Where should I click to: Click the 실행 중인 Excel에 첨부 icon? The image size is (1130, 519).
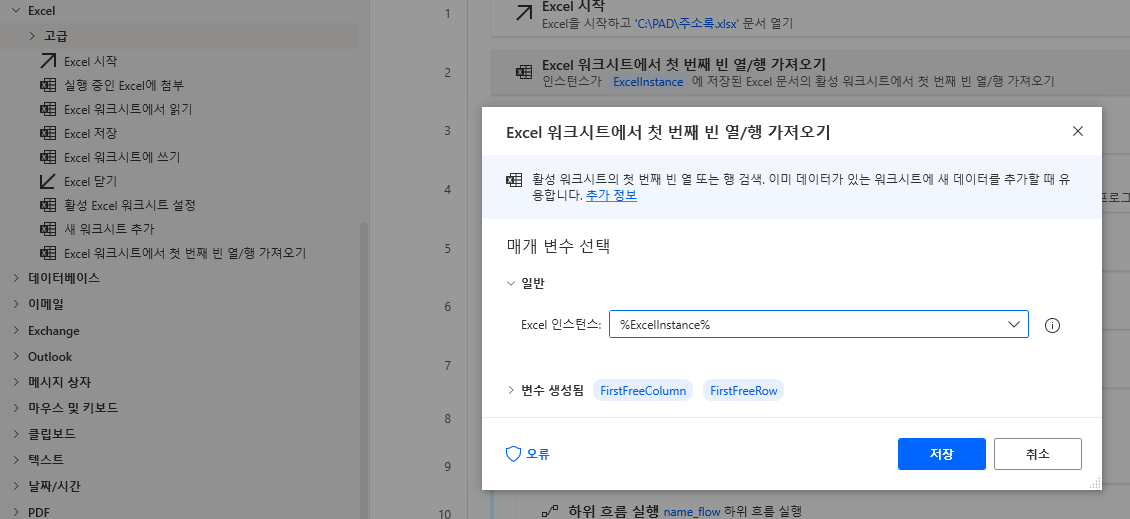click(x=48, y=85)
